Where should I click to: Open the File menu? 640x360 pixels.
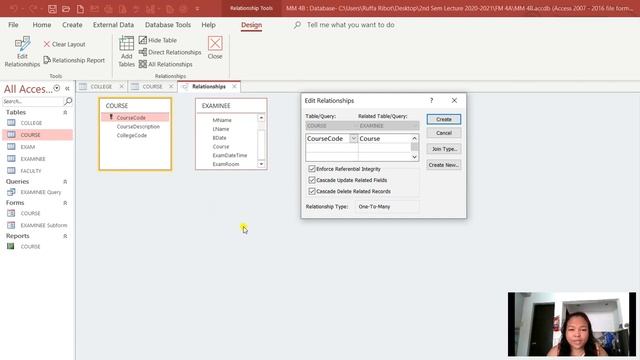[x=13, y=25]
